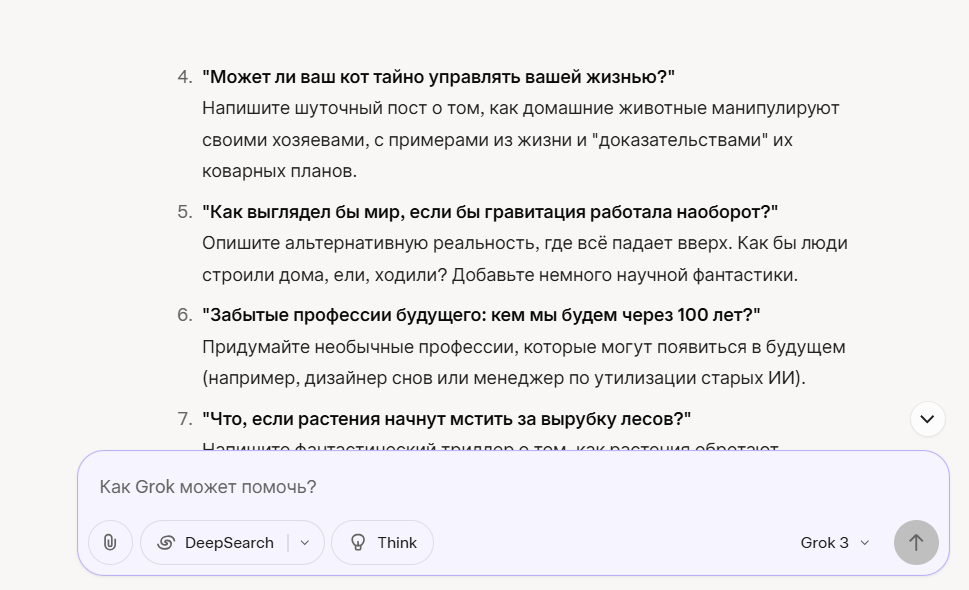The width and height of the screenshot is (969, 590).
Task: Click the Think lightbulb icon
Action: 358,542
